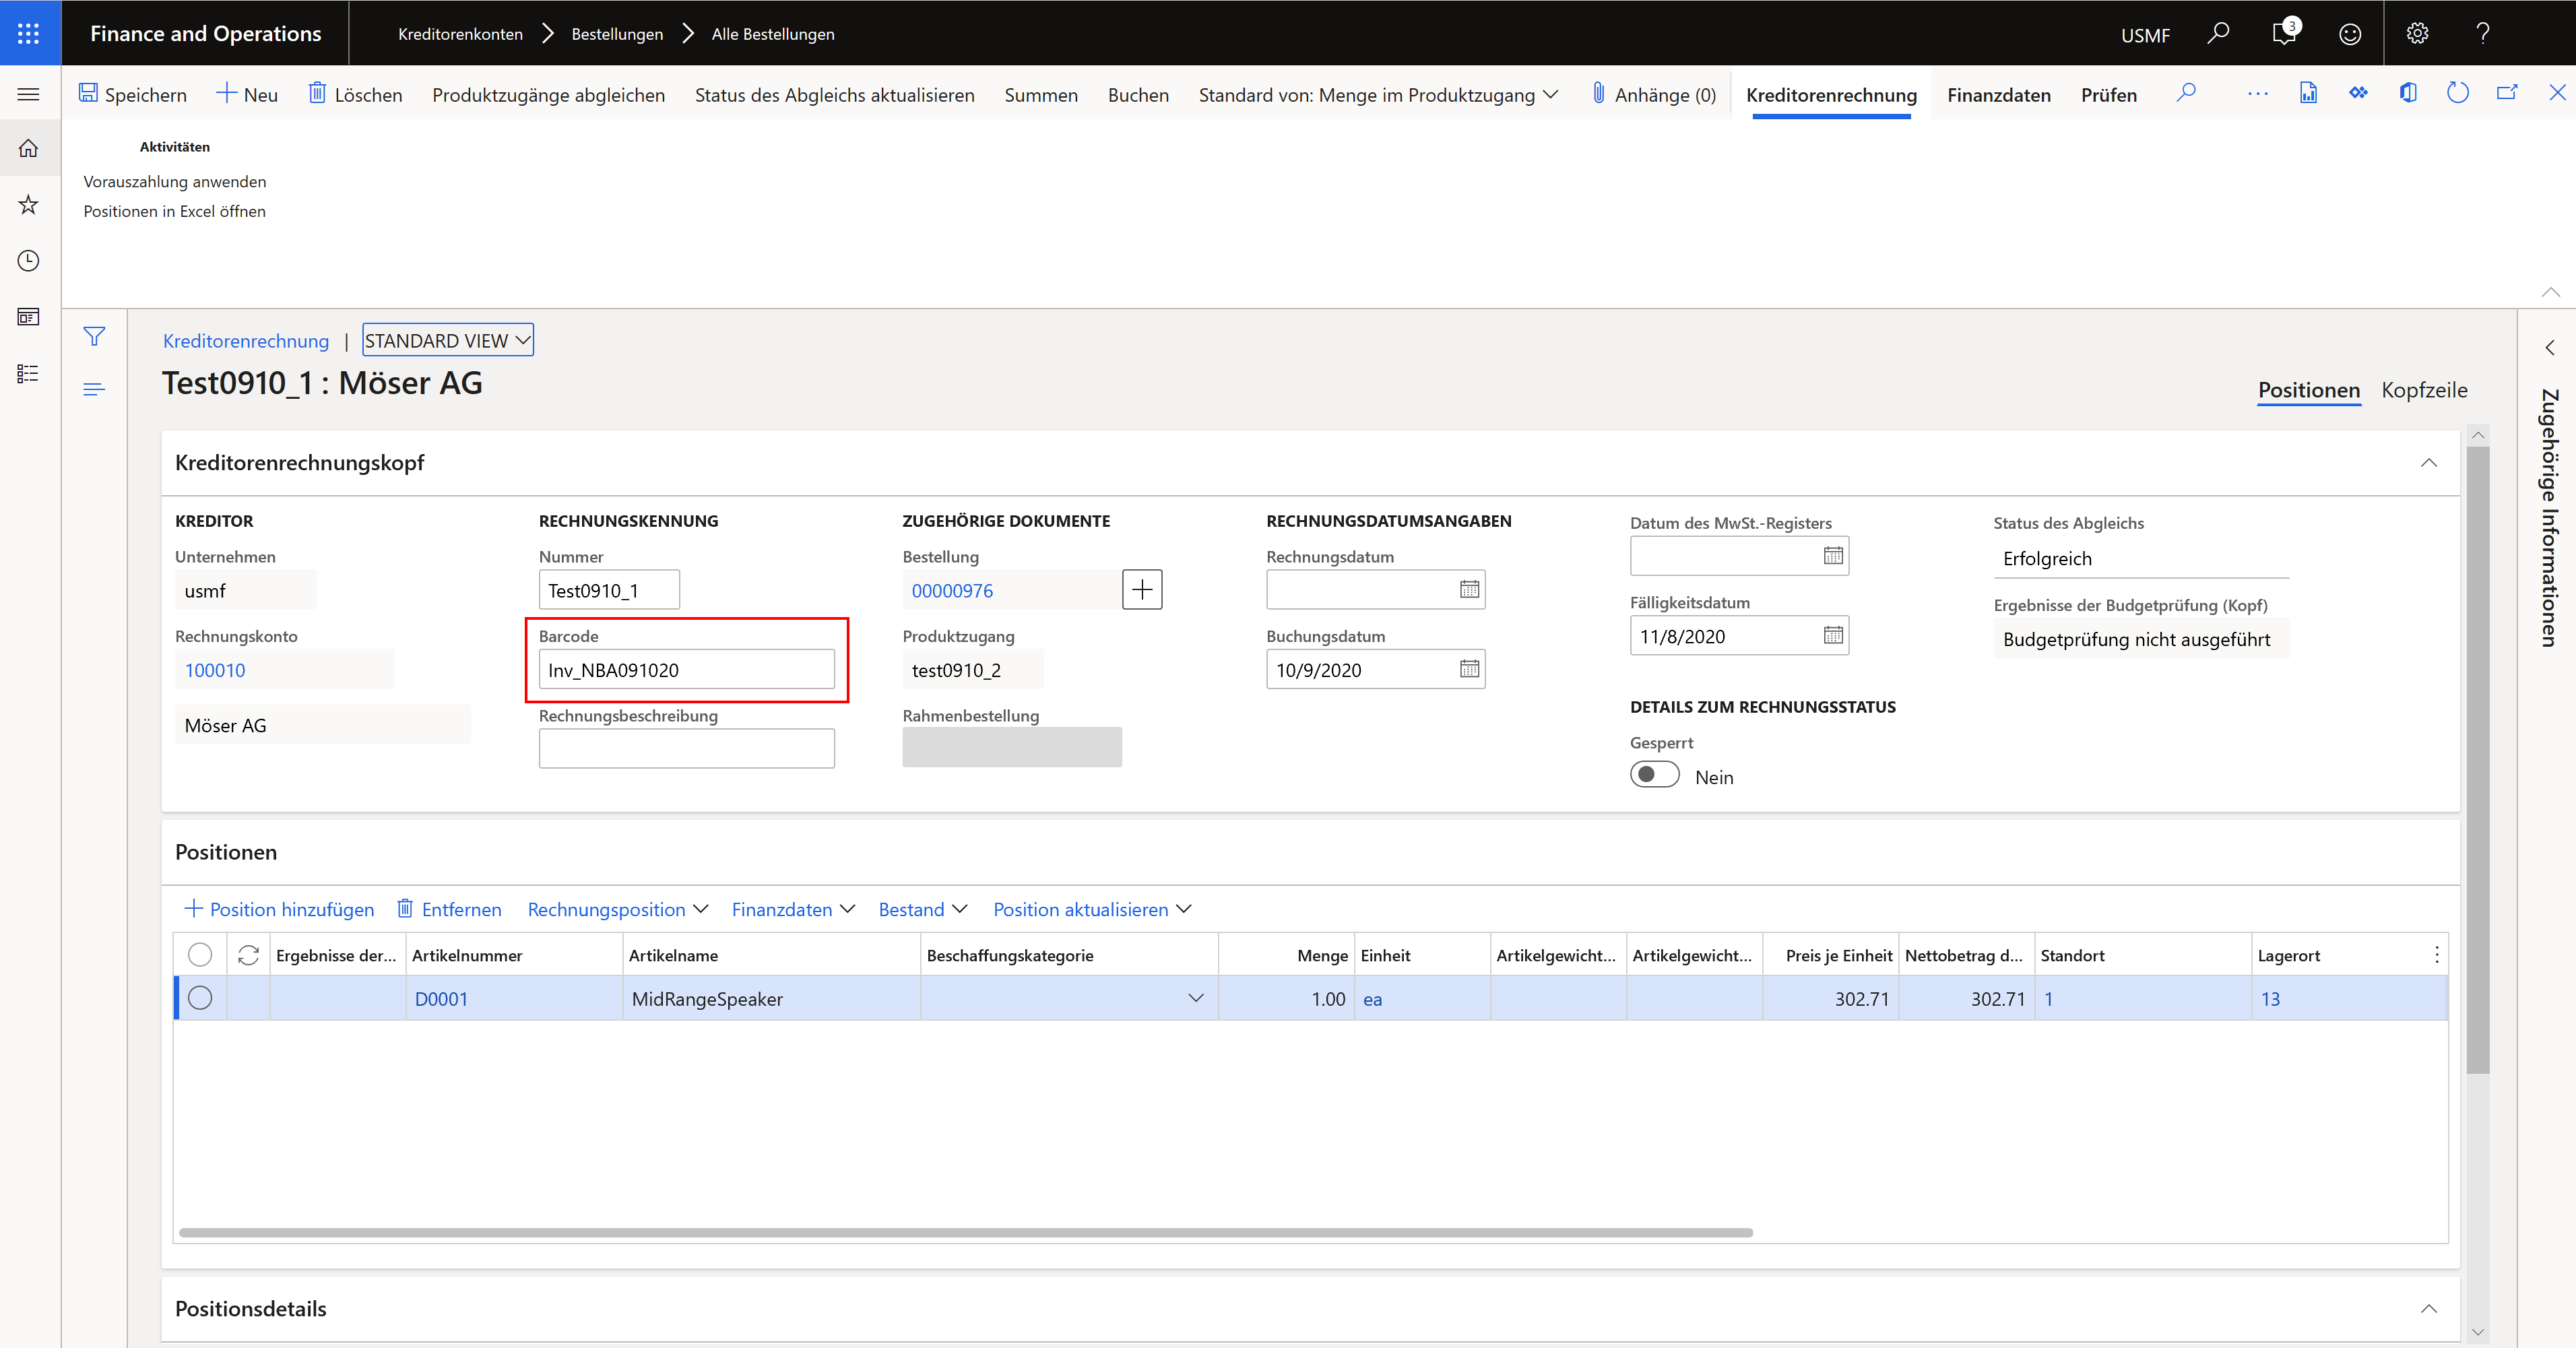The height and width of the screenshot is (1348, 2576).
Task: Collapse Kreditorenrechnungskopf section
Action: pos(2429,463)
